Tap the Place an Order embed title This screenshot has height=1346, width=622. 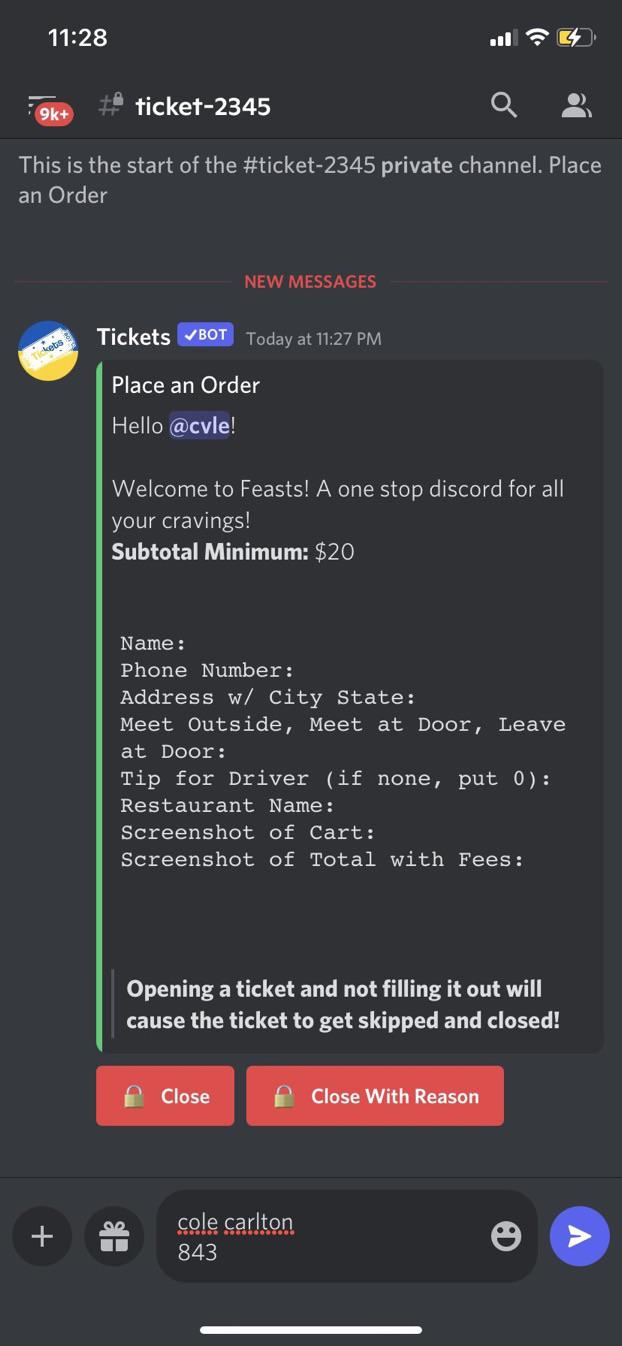[x=187, y=385]
